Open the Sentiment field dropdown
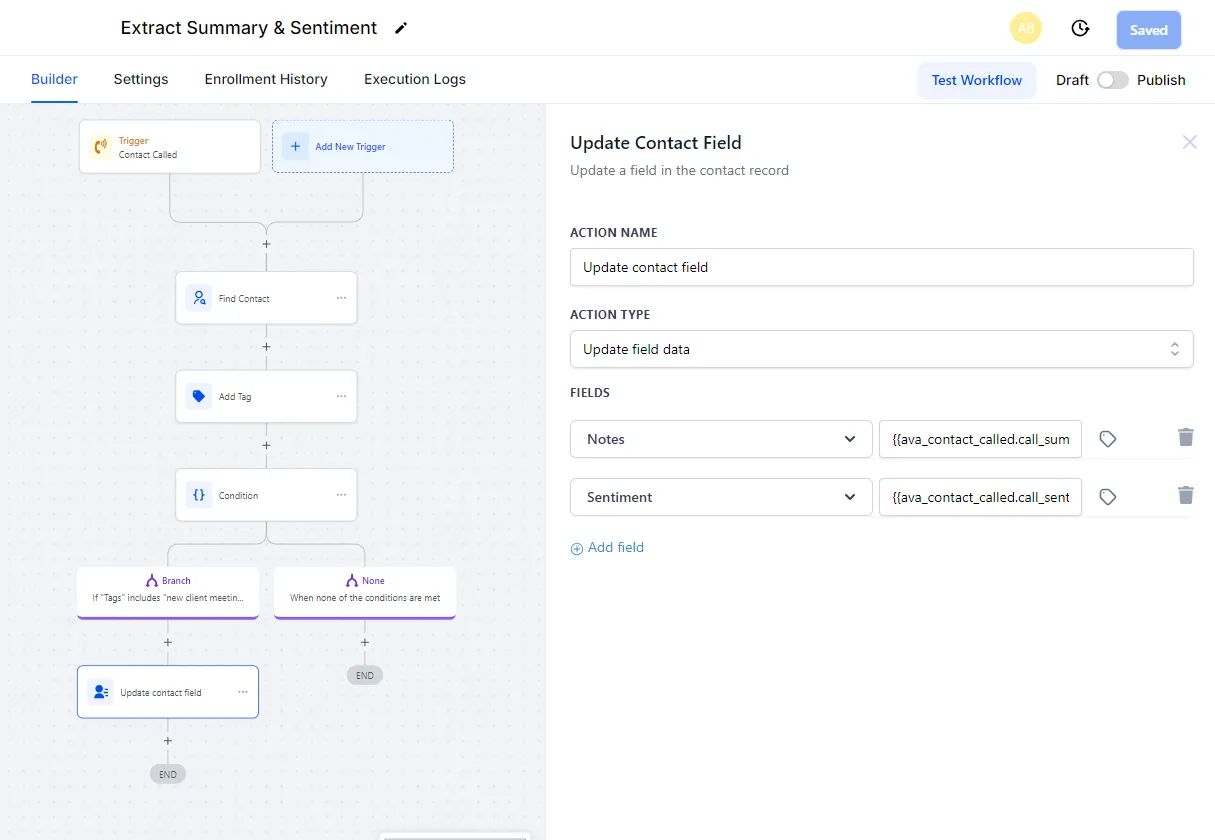Image resolution: width=1215 pixels, height=840 pixels. (x=720, y=497)
